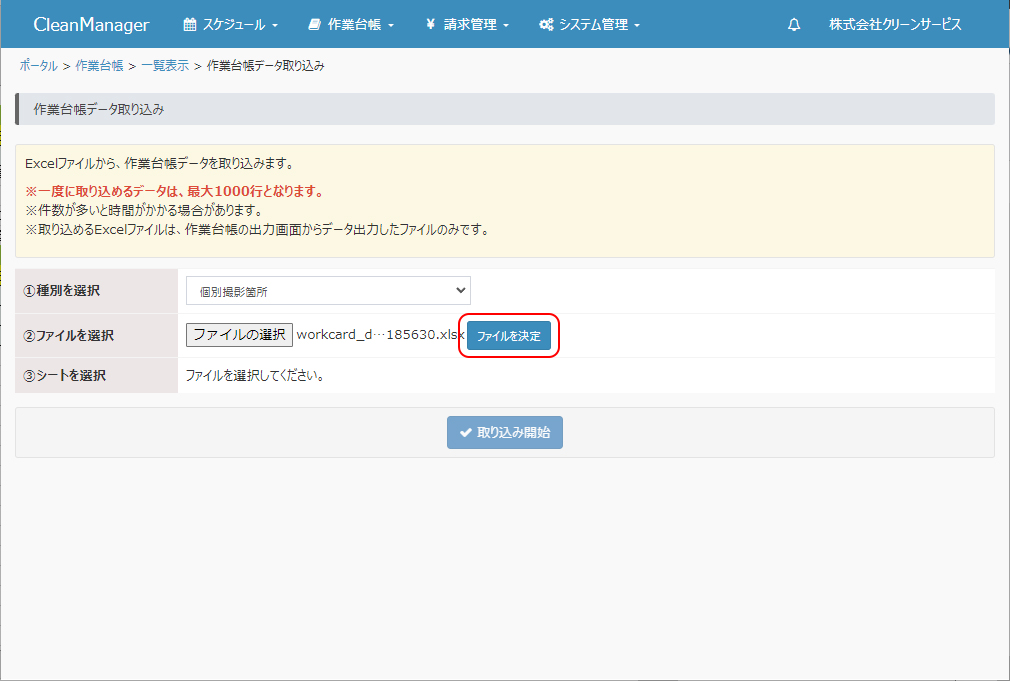Expand the スケジュール menu caret
This screenshot has width=1010, height=681.
275,26
